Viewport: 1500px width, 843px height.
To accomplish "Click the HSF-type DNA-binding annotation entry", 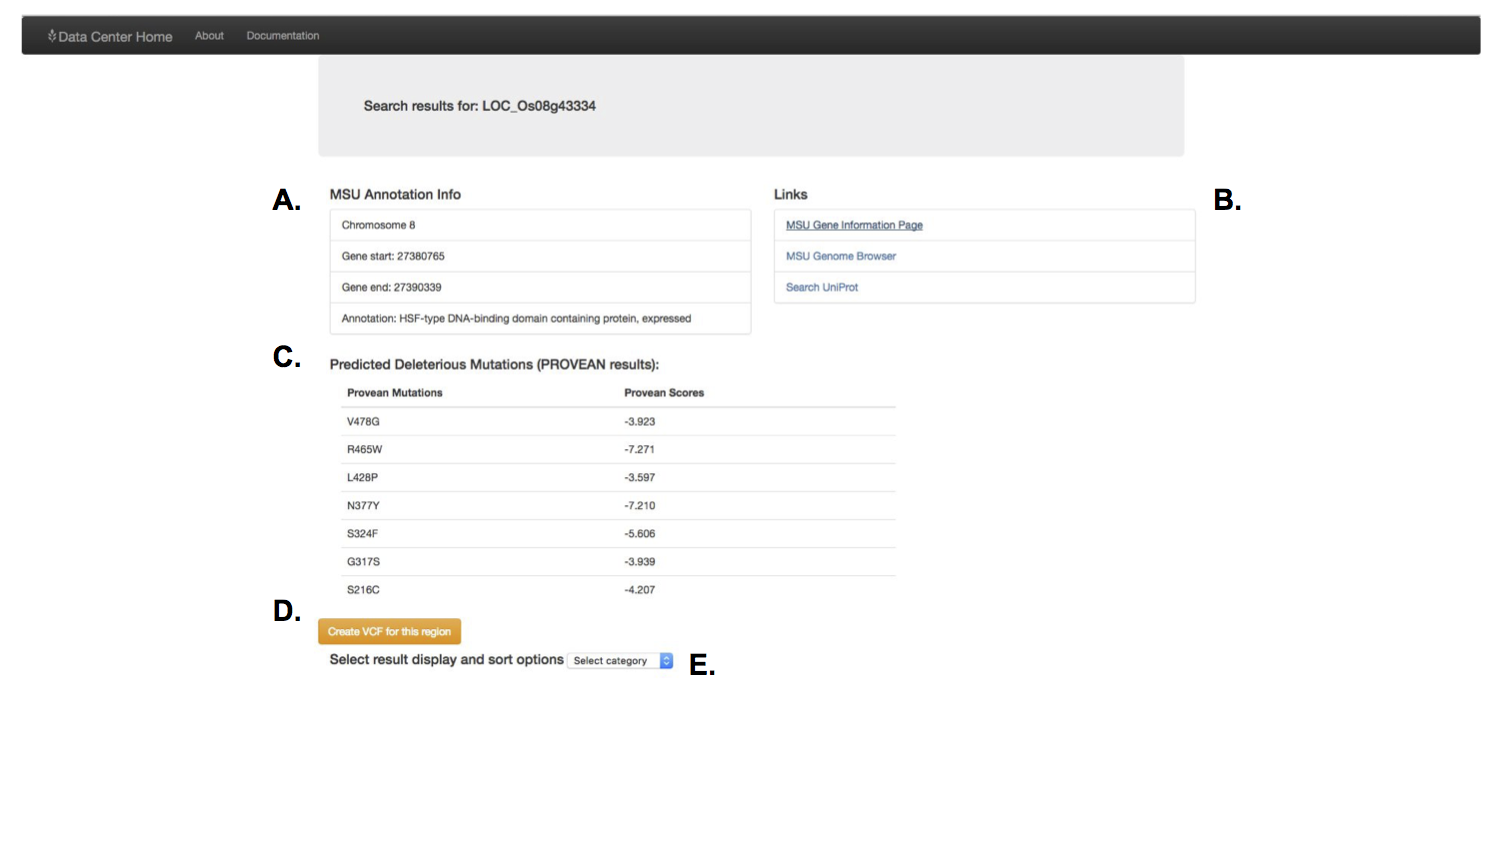I will point(540,318).
